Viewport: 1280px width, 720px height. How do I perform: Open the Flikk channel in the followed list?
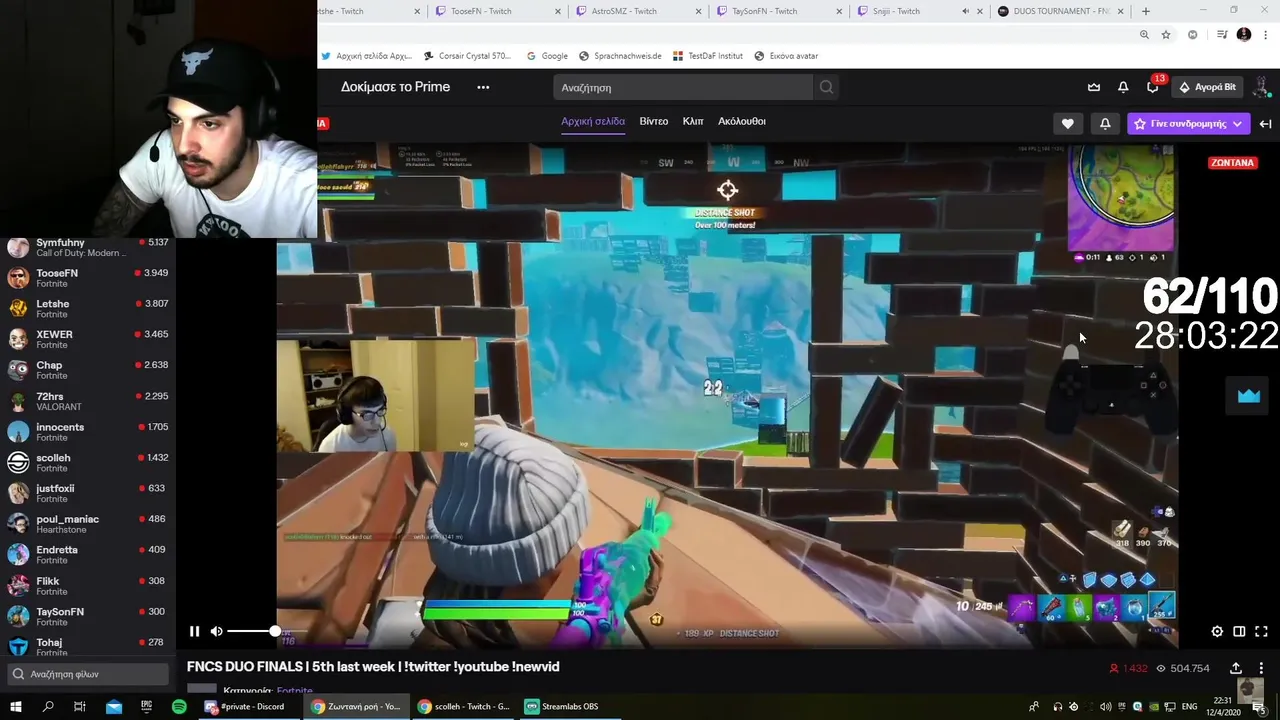(x=88, y=586)
